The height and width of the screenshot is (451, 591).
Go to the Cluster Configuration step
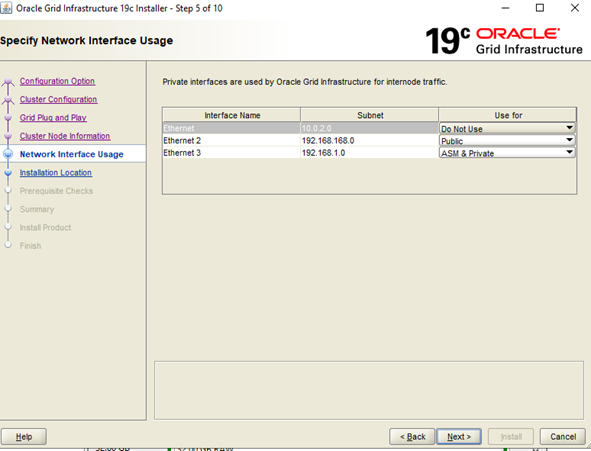[x=58, y=99]
